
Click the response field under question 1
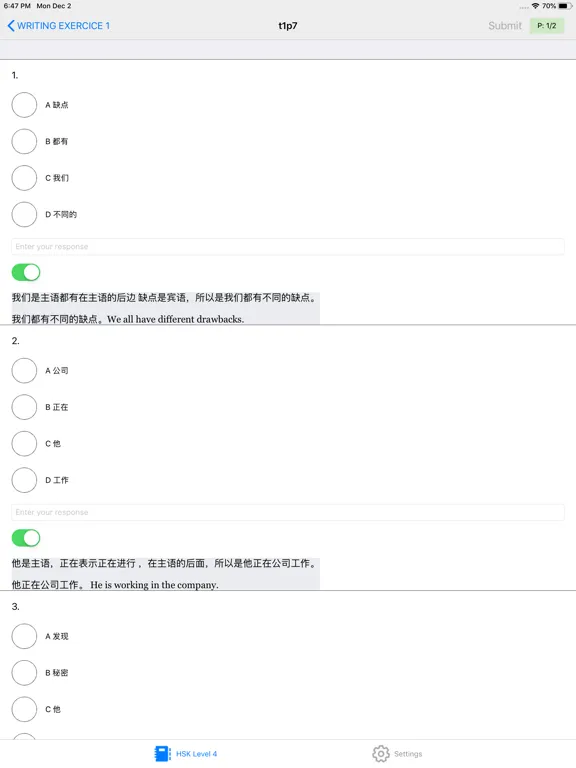coord(288,246)
